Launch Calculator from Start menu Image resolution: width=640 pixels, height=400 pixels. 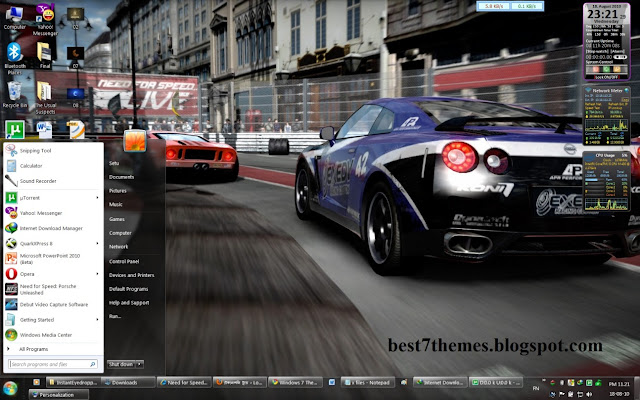(52, 166)
